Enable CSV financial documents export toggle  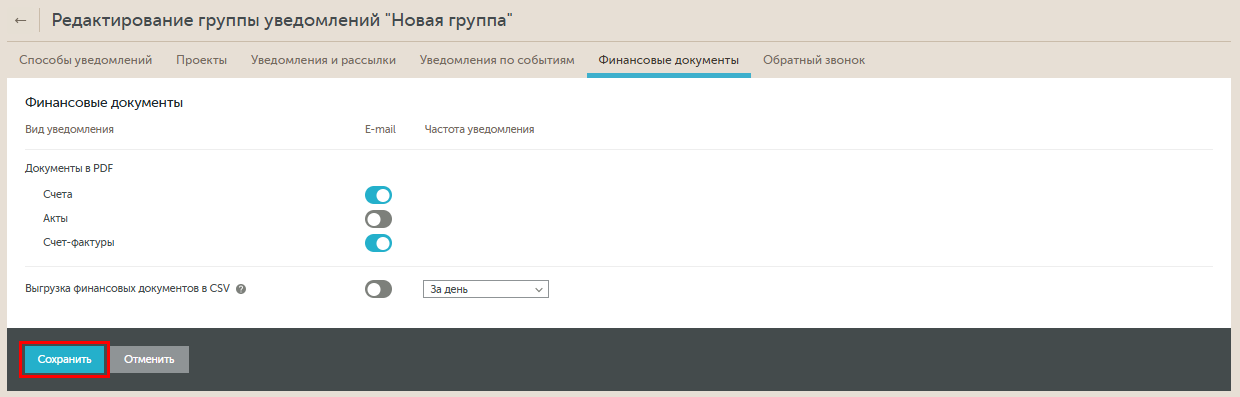click(378, 289)
